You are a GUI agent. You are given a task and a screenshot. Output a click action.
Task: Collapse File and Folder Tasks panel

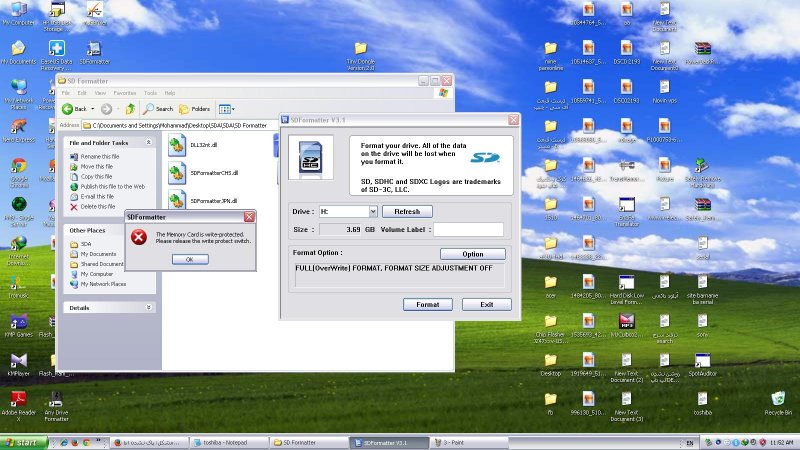pyautogui.click(x=148, y=142)
